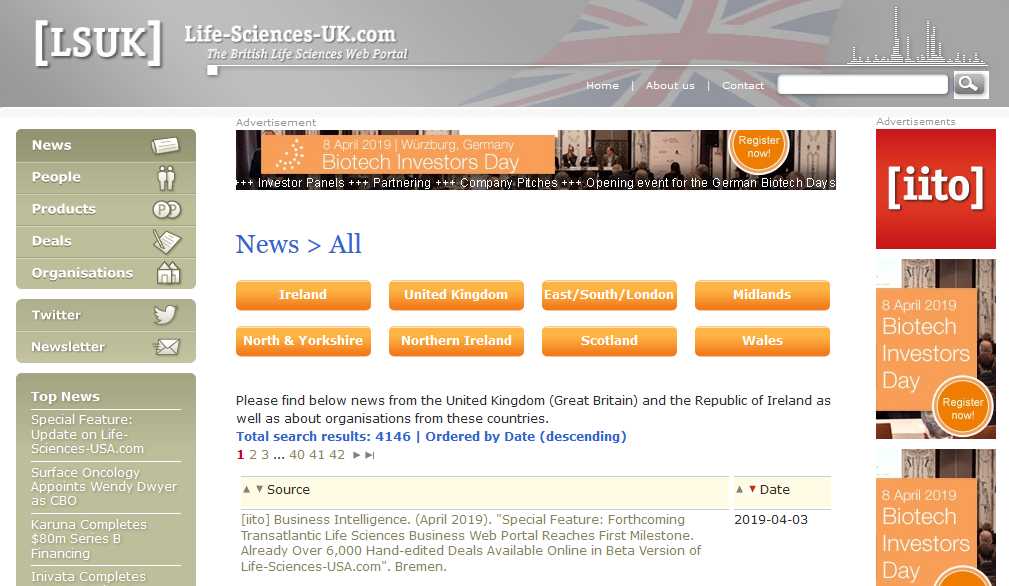The image size is (1009, 586).
Task: Open the [iito] Business Intelligence news entry
Action: point(471,543)
